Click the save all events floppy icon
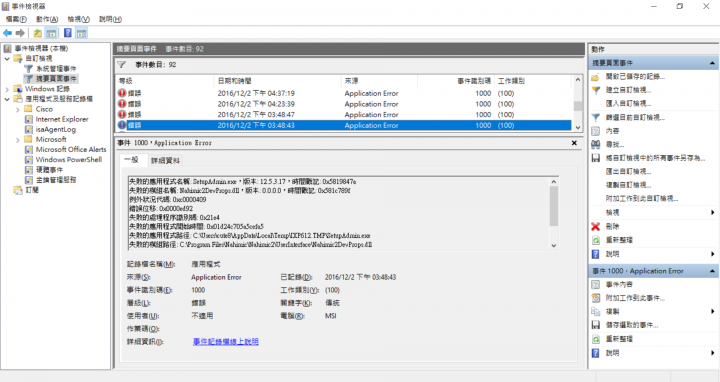Viewport: 720px width, 382px height. pyautogui.click(x=596, y=158)
